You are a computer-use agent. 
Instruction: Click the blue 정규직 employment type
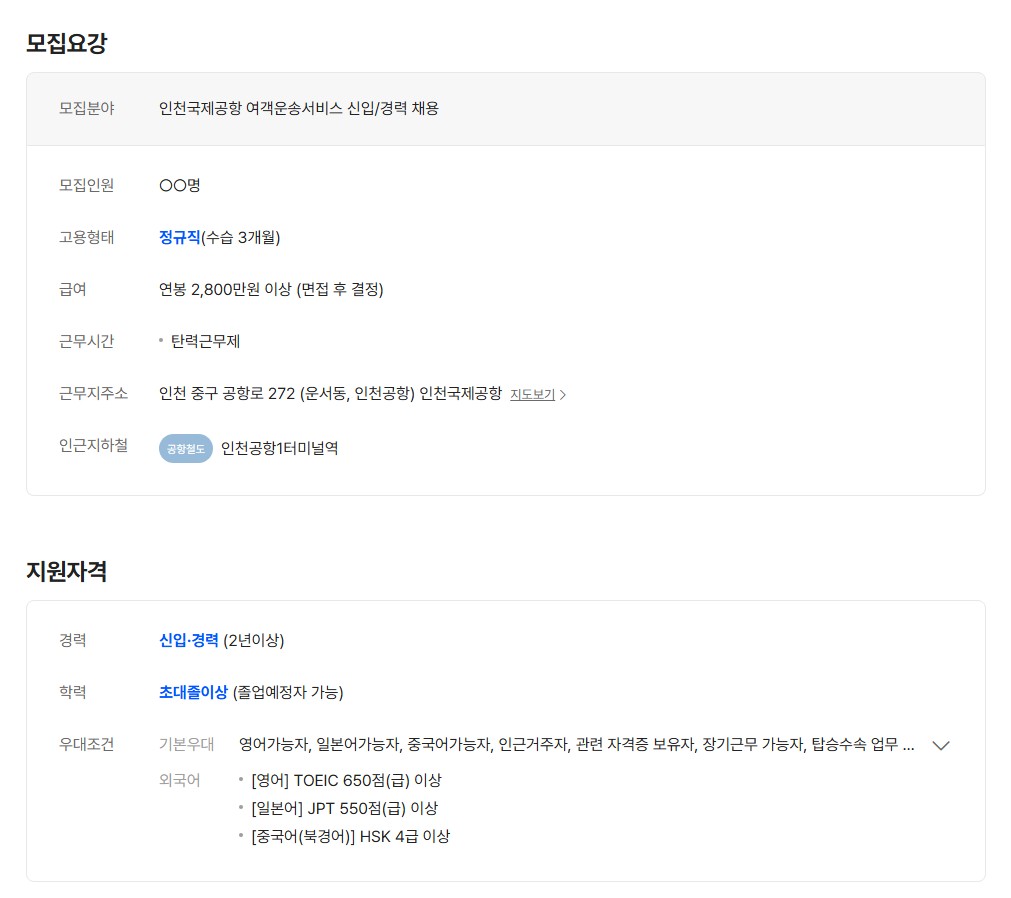point(180,237)
